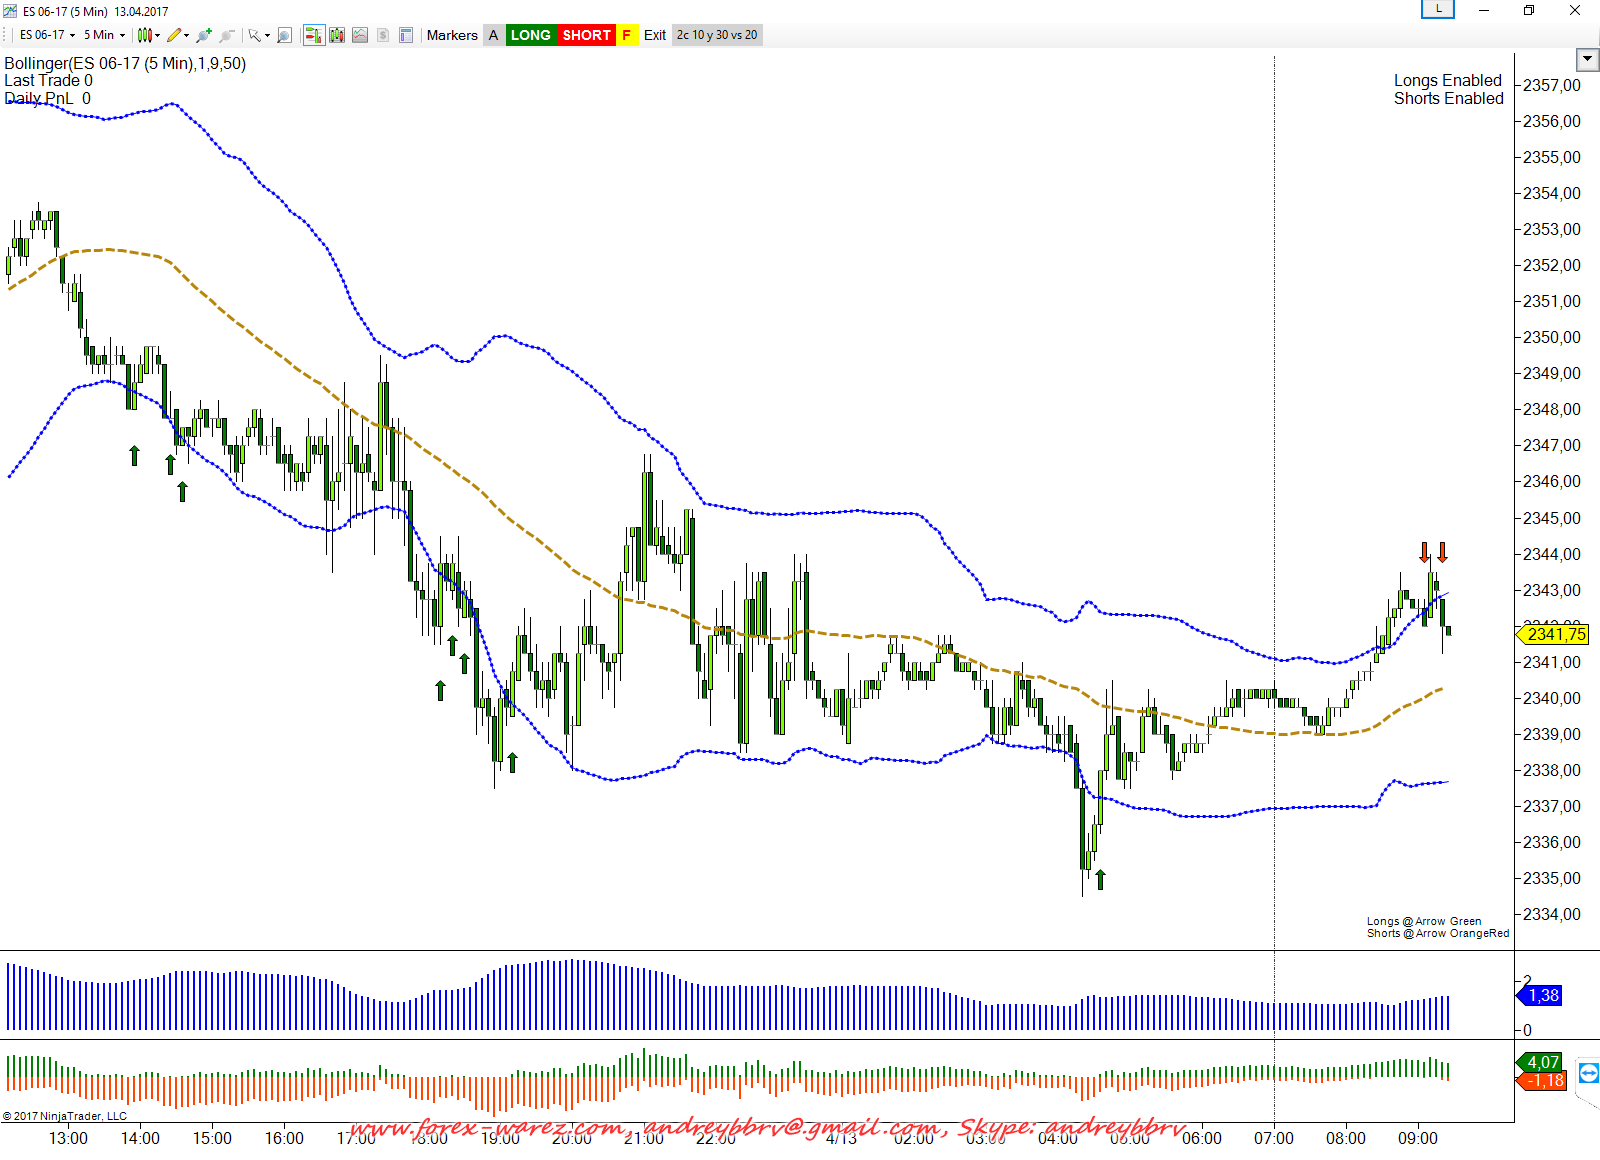Toggle the SHORT trading button
The width and height of the screenshot is (1600, 1160).
click(x=586, y=35)
